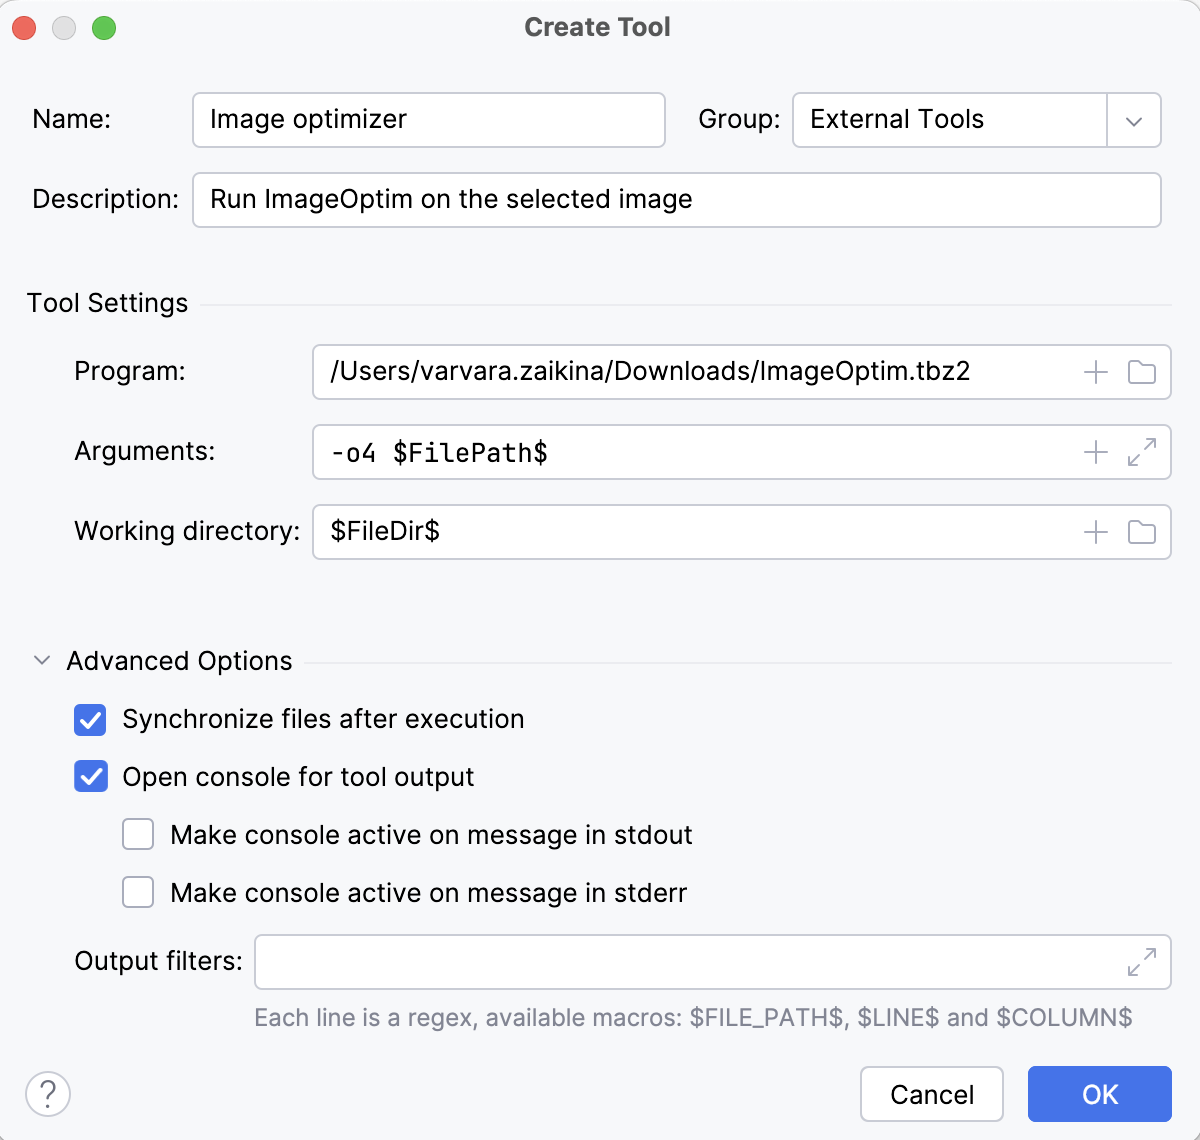This screenshot has width=1200, height=1140.
Task: Enable Make console active on message in stderr
Action: 137,892
